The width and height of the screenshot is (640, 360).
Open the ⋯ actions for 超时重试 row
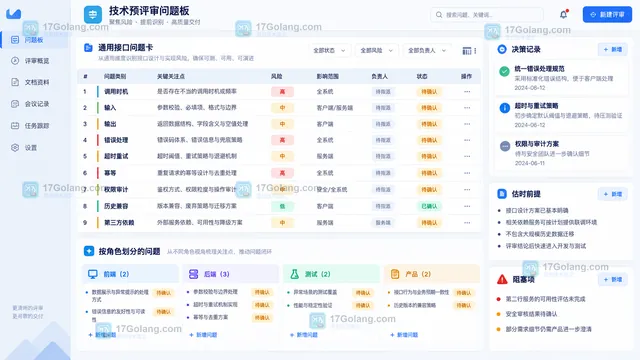[467, 156]
